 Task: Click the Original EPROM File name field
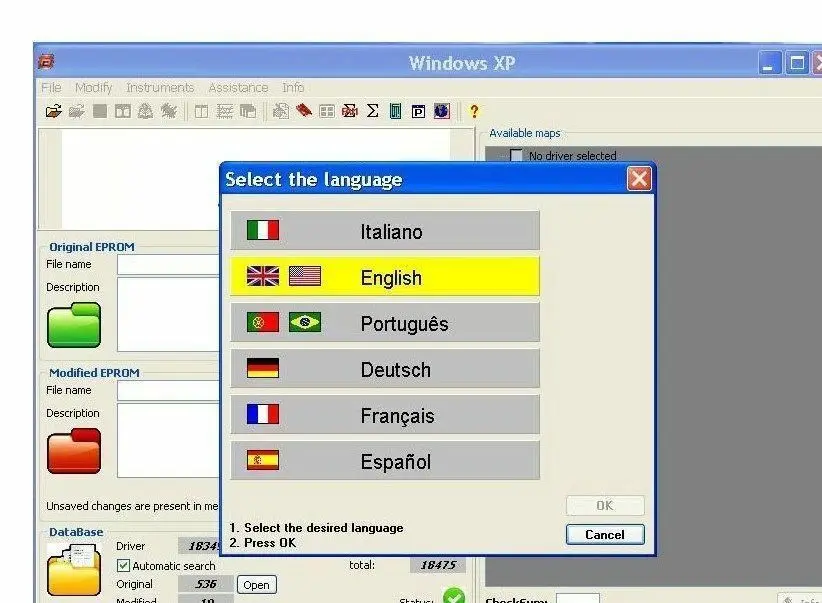(168, 265)
